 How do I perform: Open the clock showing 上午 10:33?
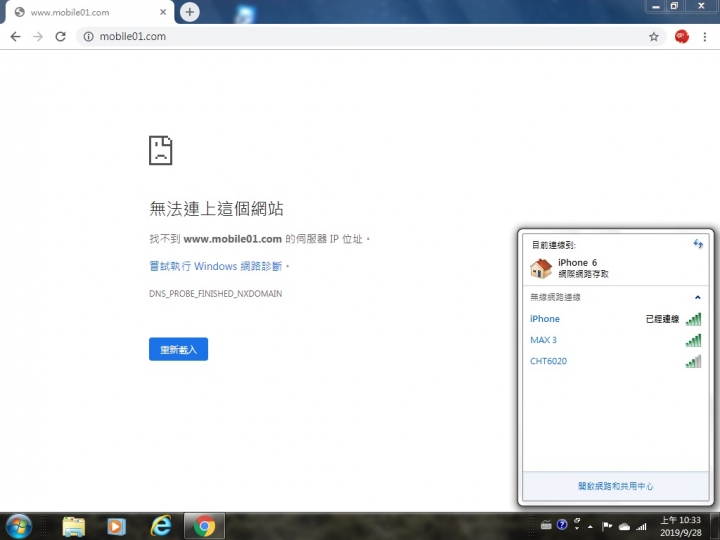pos(681,526)
